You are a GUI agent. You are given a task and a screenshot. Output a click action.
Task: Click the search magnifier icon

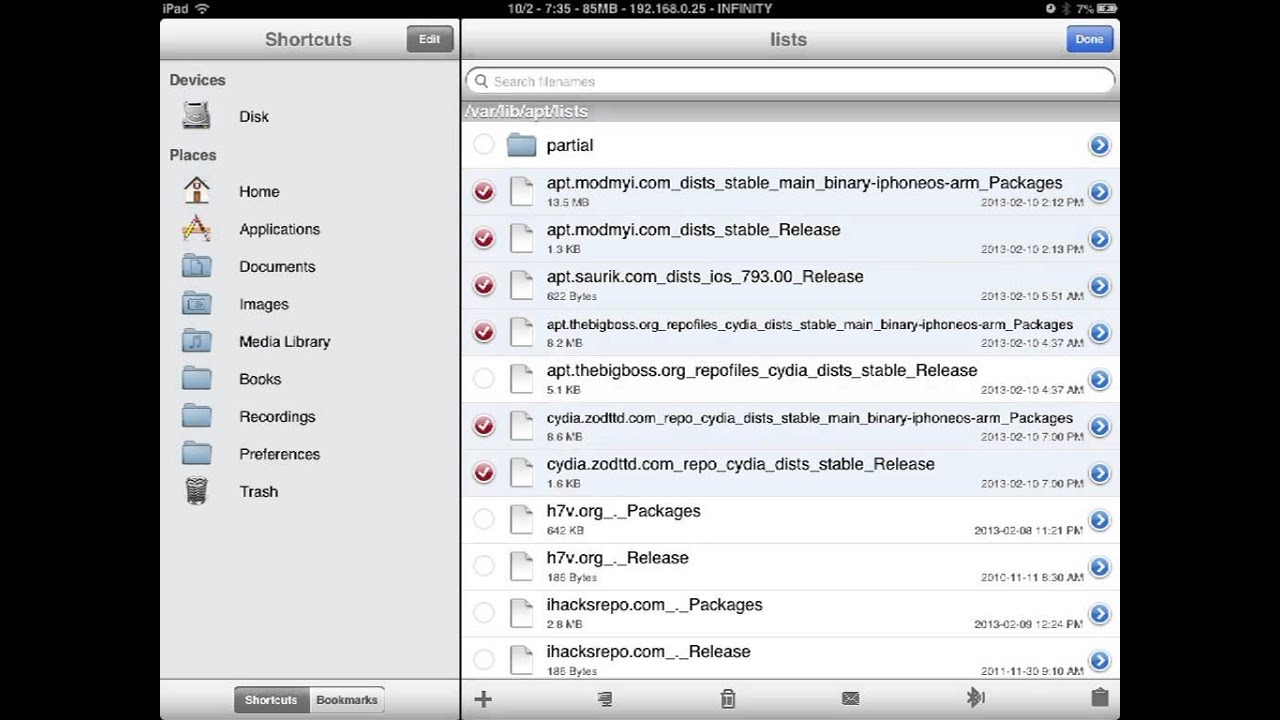tap(481, 81)
